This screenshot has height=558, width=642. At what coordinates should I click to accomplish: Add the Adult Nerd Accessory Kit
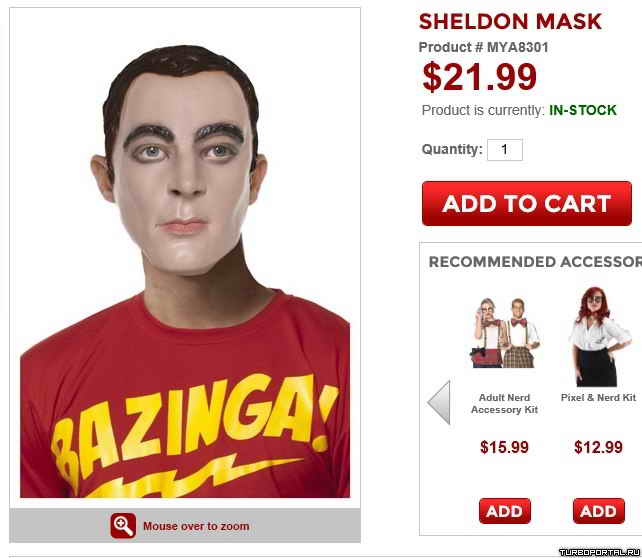coord(504,511)
